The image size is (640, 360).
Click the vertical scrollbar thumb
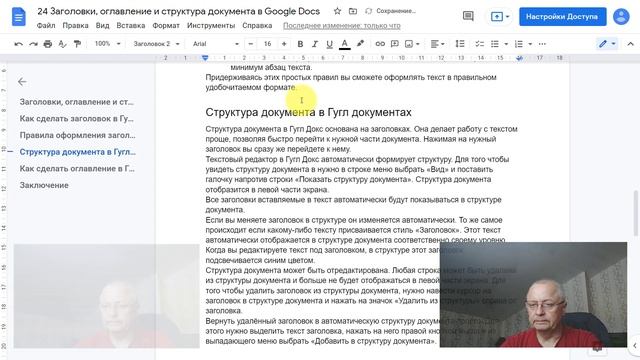(635, 213)
